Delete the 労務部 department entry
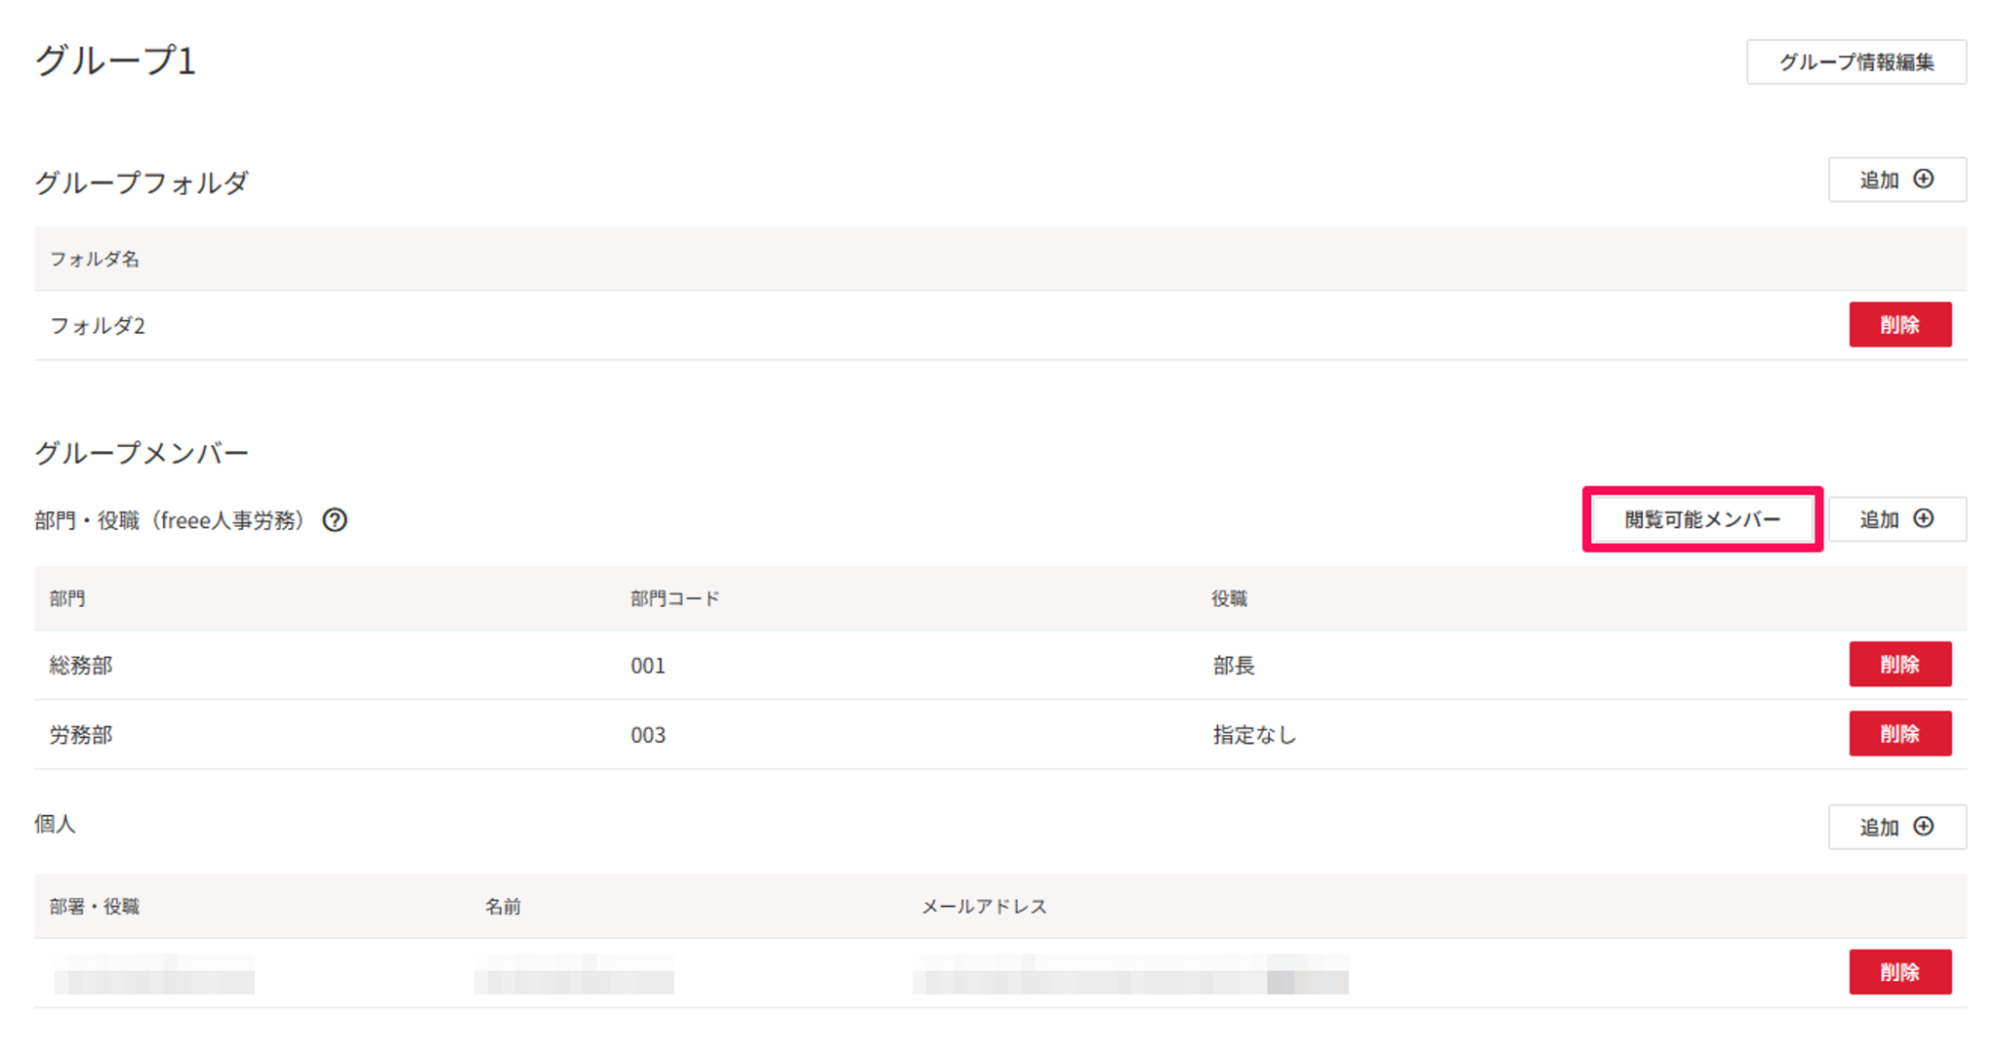 coord(1899,734)
